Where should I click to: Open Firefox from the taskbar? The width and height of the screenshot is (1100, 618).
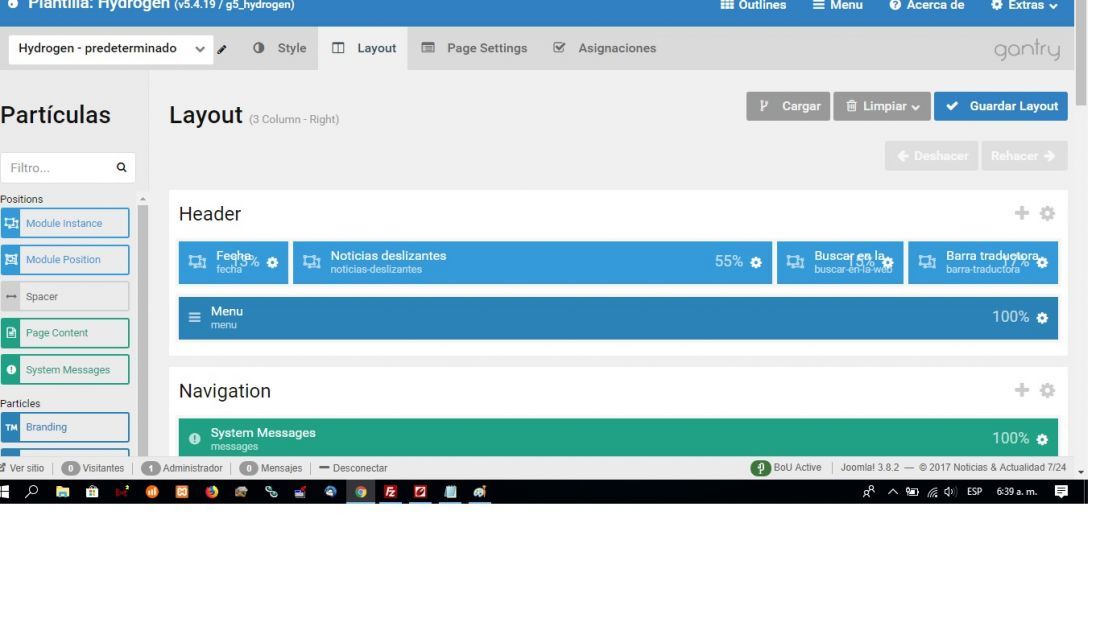(211, 492)
